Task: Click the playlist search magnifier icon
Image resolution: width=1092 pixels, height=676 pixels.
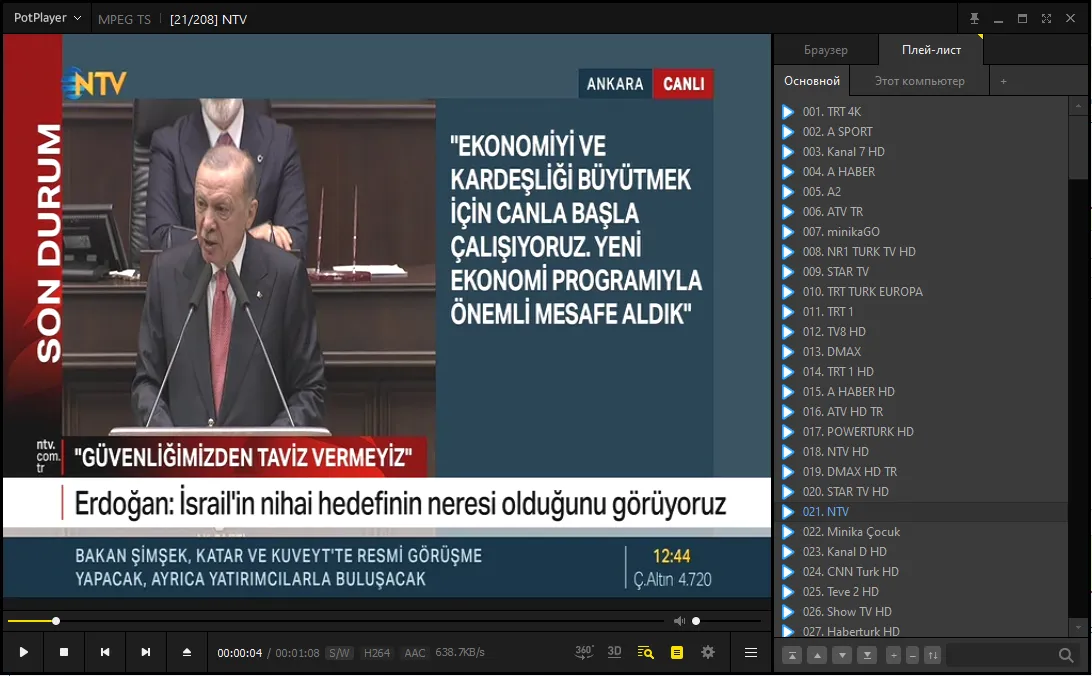Action: click(1066, 655)
